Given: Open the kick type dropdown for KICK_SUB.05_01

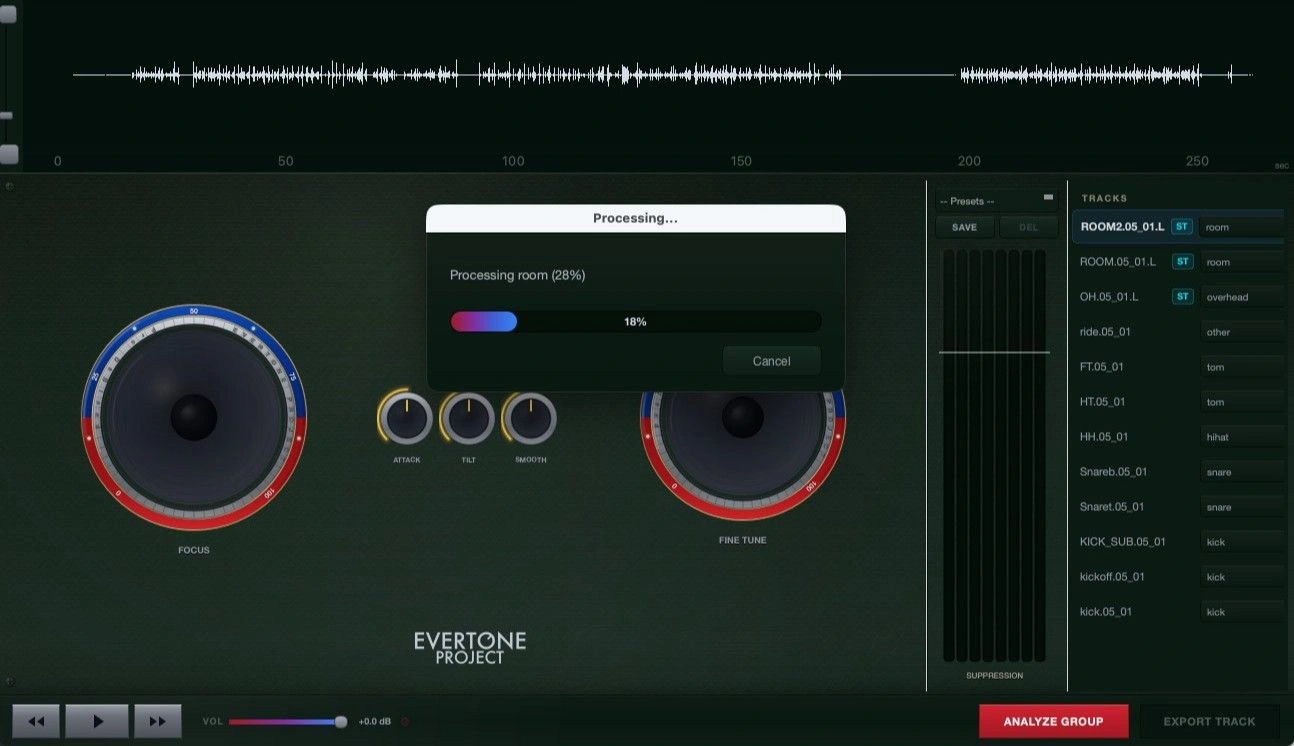Looking at the screenshot, I should pyautogui.click(x=1242, y=542).
